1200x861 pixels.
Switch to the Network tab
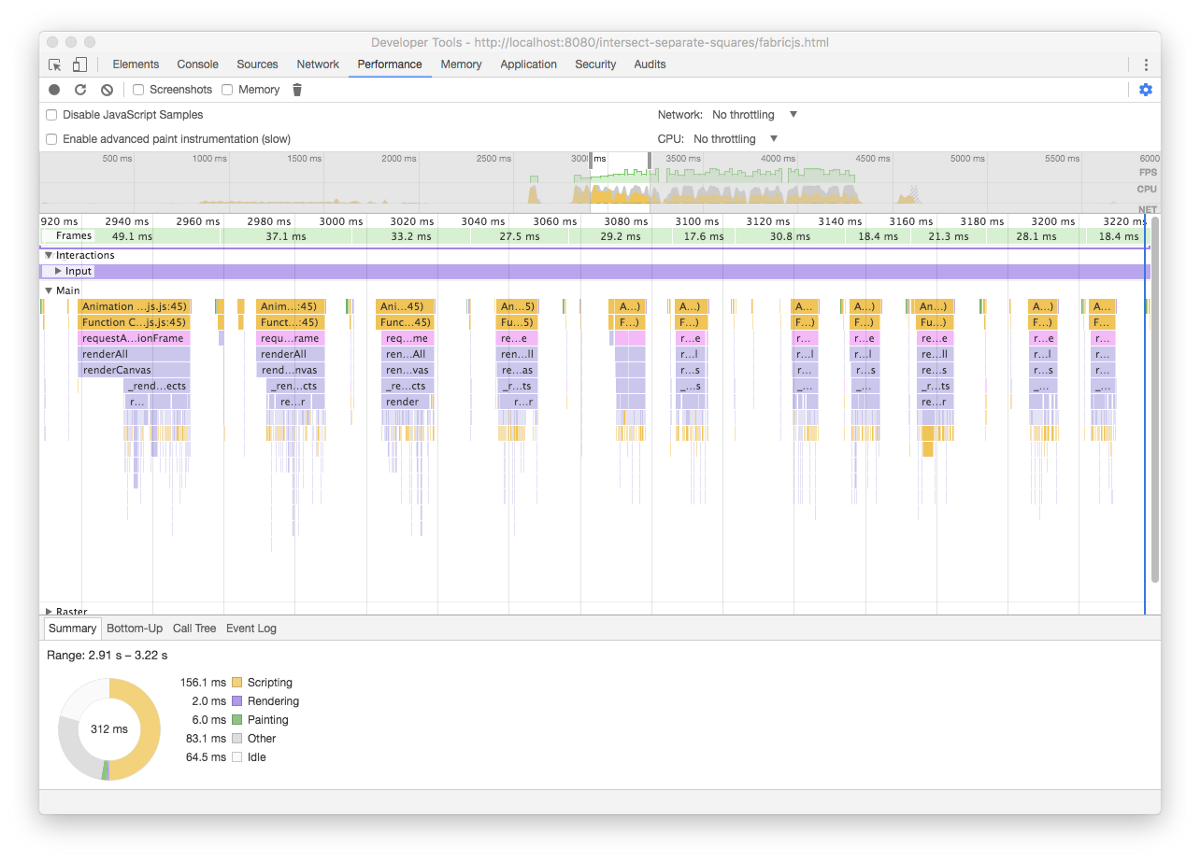point(317,64)
